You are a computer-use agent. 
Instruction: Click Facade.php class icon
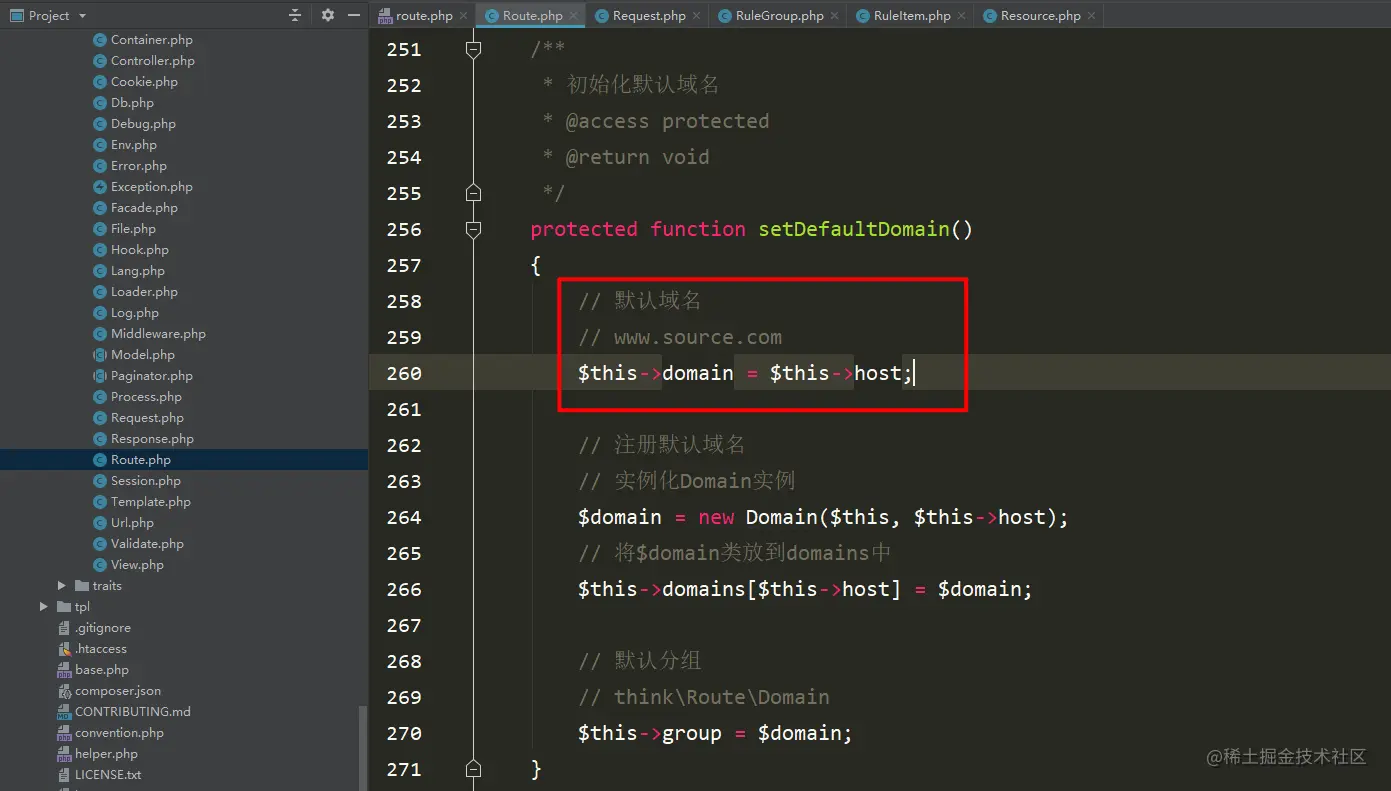click(100, 208)
